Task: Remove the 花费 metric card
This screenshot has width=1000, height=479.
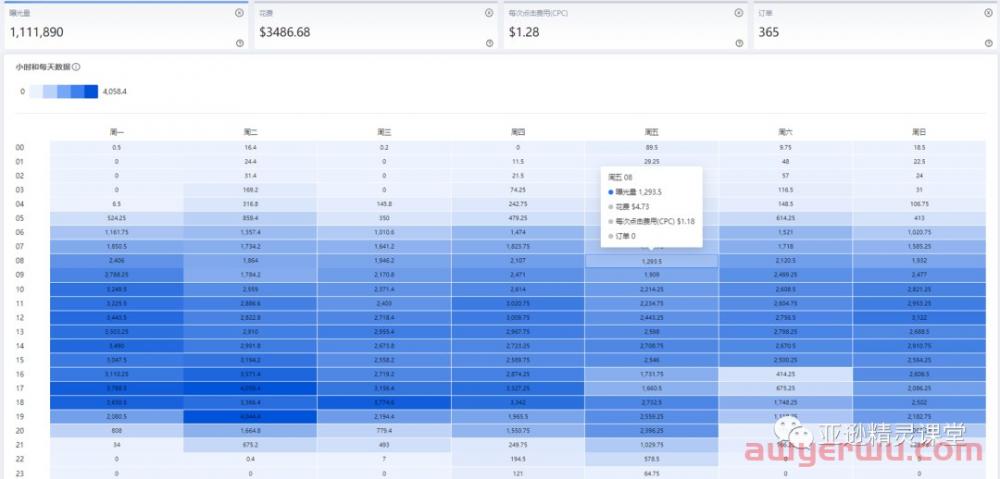Action: pyautogui.click(x=489, y=13)
